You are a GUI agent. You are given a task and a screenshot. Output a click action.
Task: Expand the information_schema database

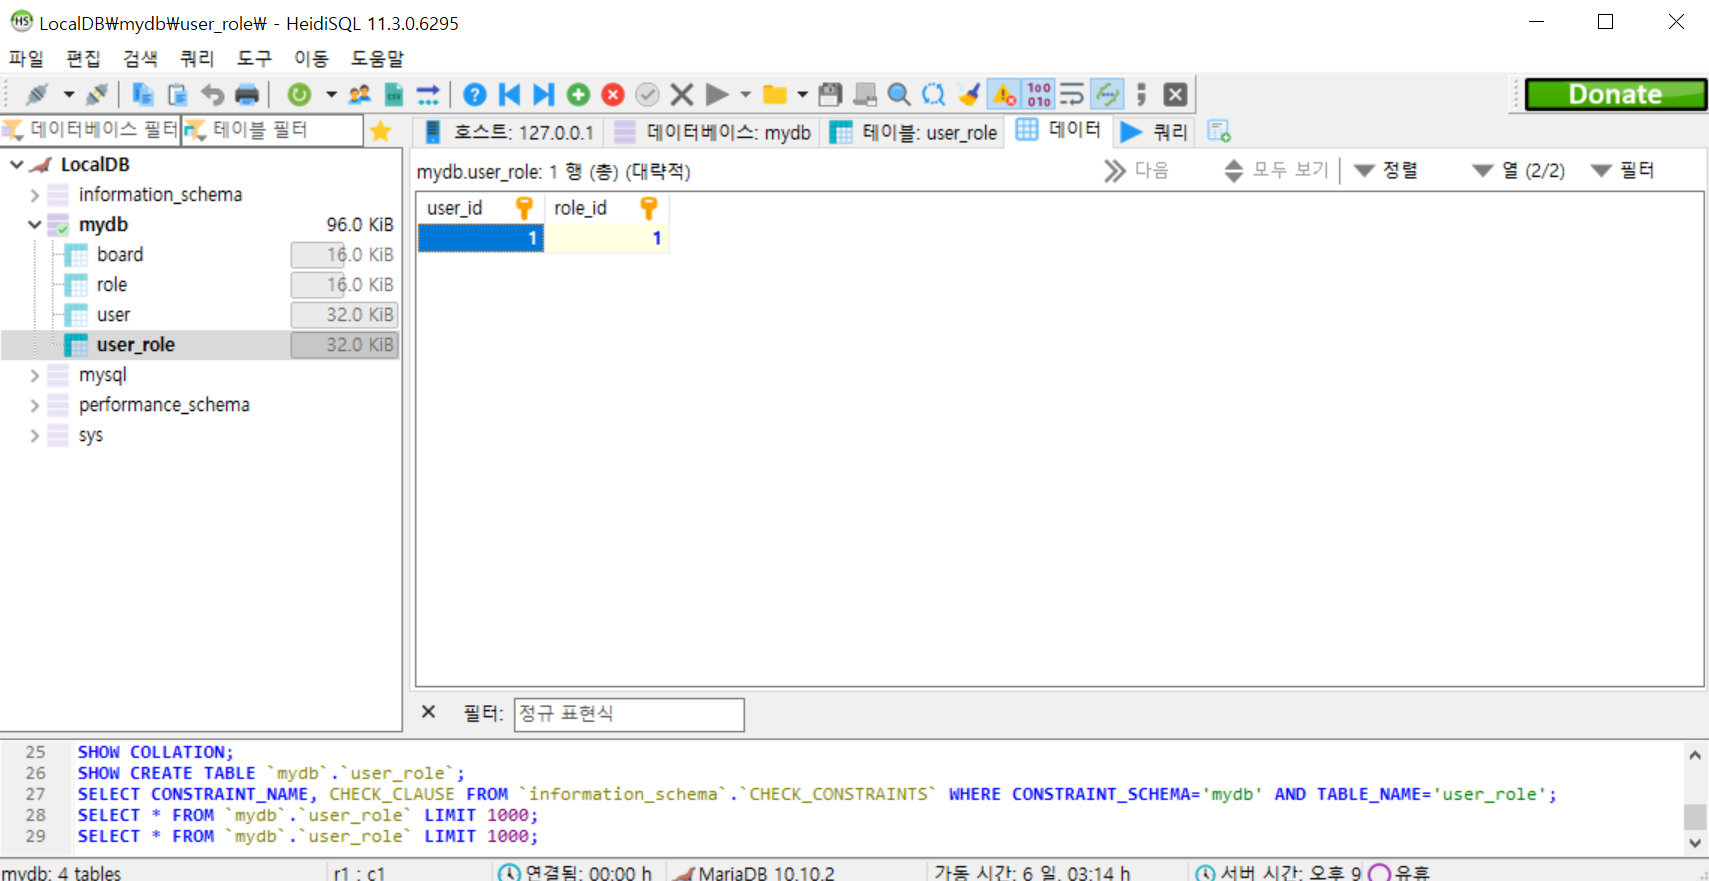34,195
